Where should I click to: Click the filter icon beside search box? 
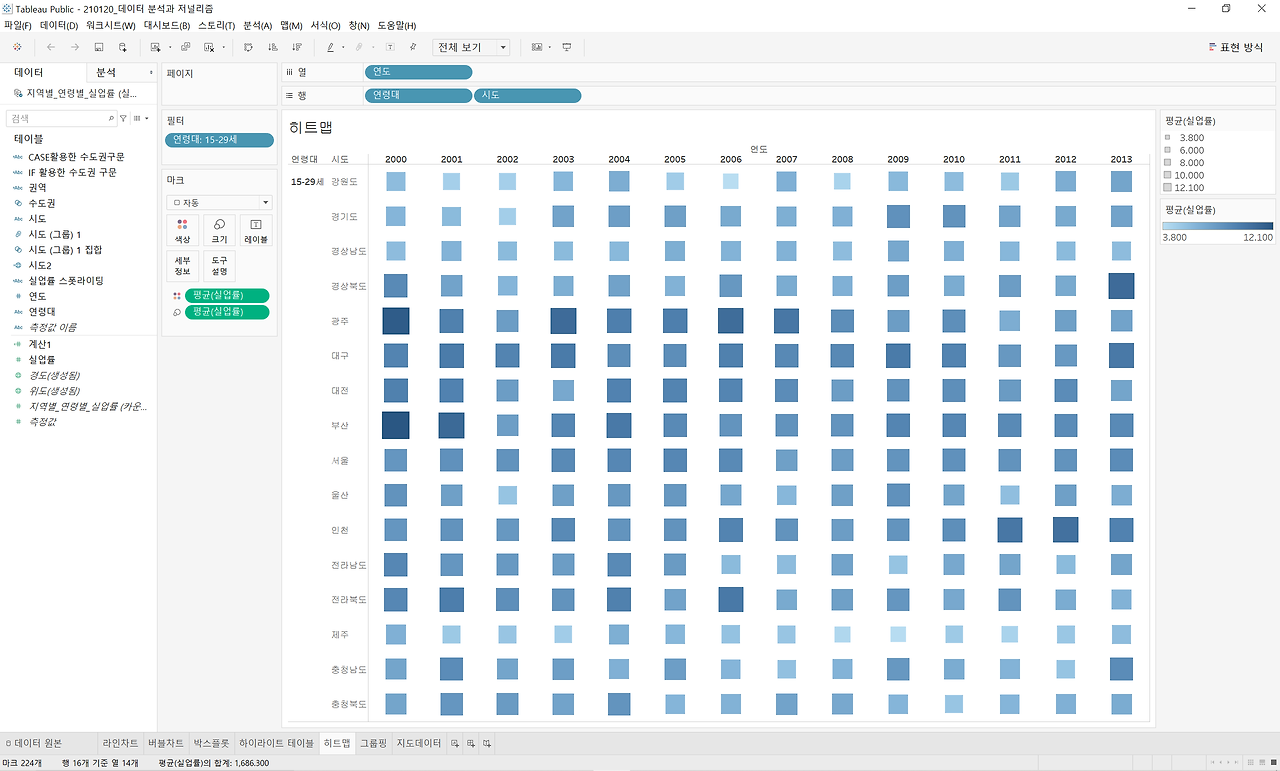click(123, 118)
